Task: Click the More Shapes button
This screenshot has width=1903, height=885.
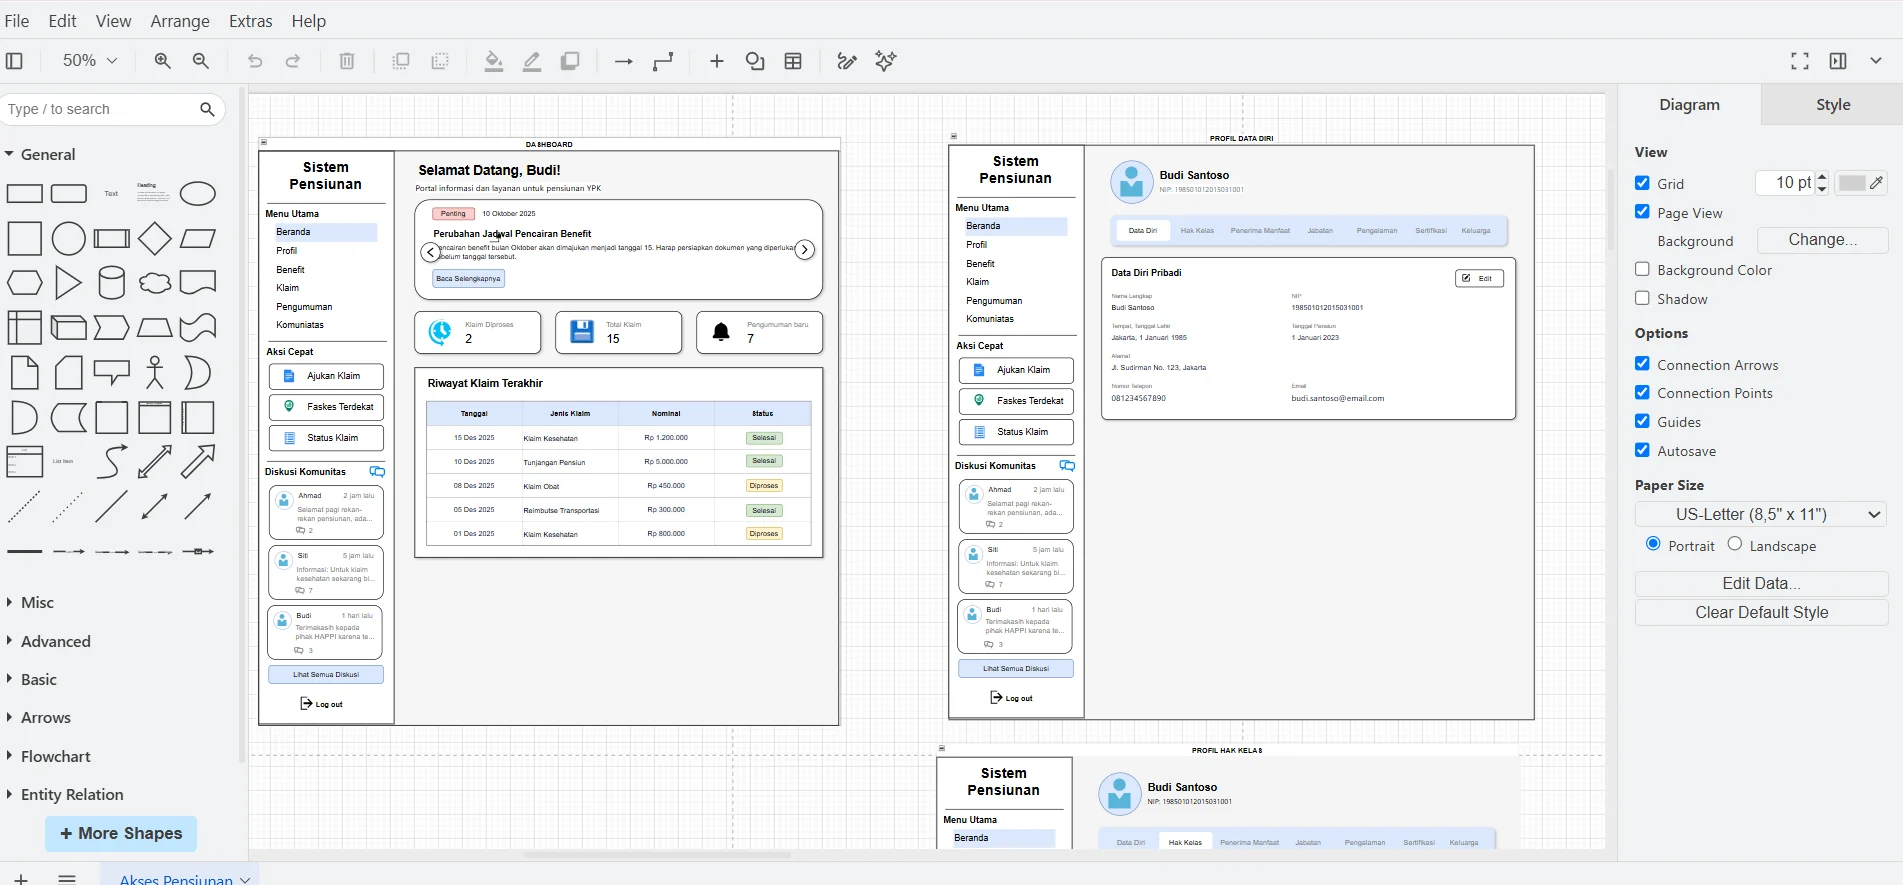Action: pyautogui.click(x=121, y=833)
